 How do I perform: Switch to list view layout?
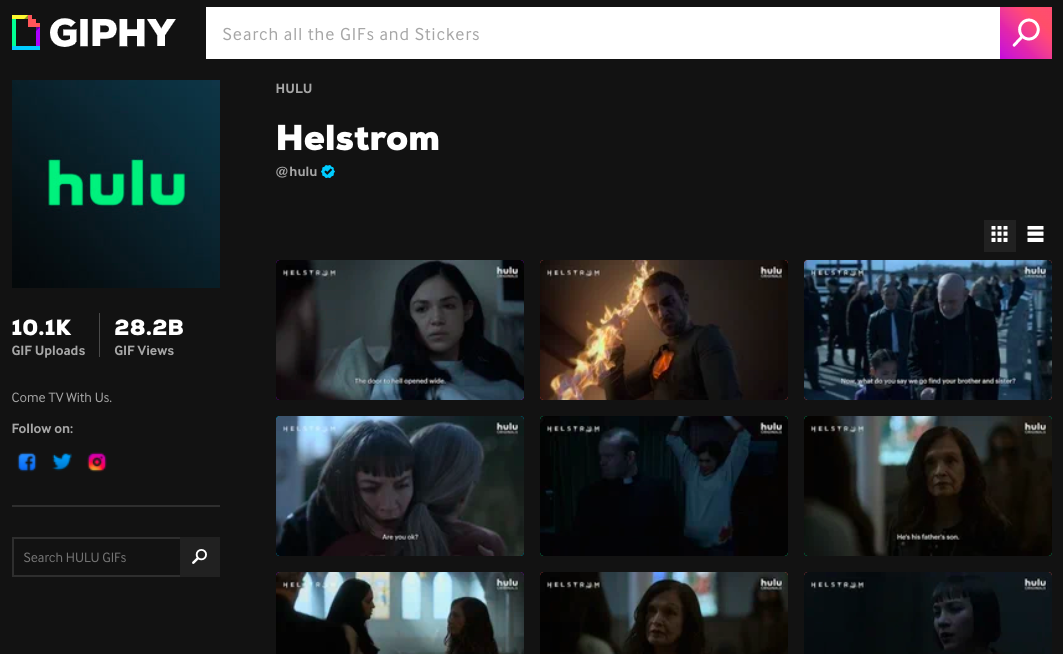click(1035, 234)
